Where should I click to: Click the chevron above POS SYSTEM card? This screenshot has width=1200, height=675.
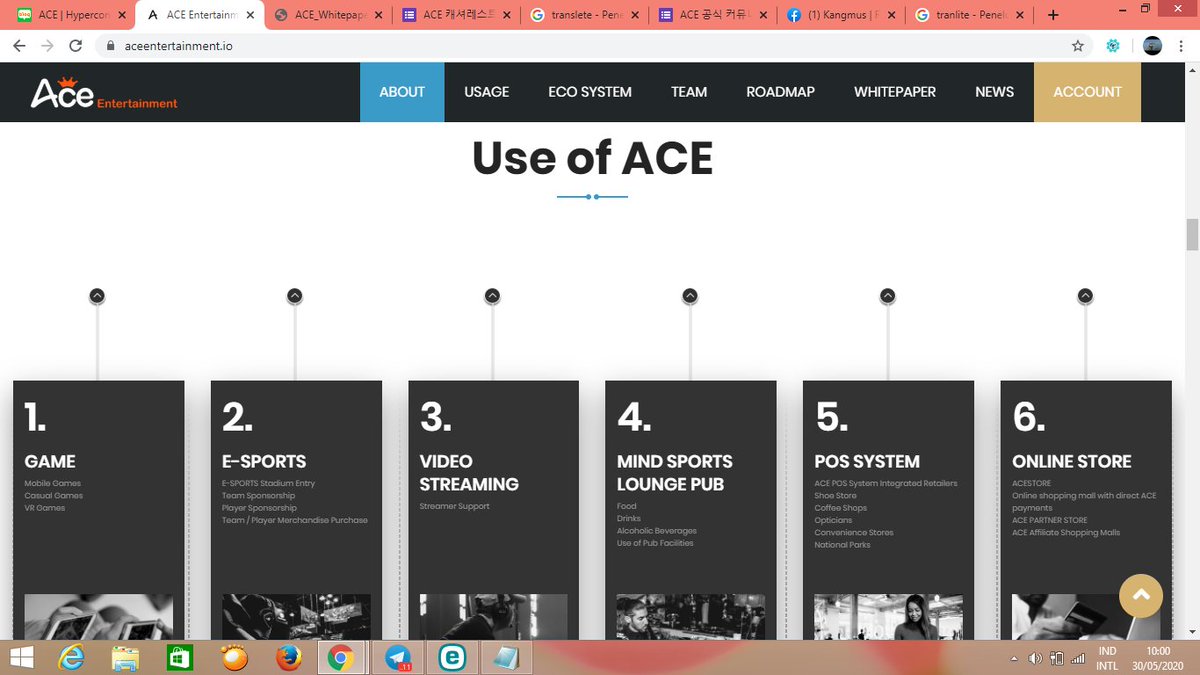coord(887,296)
